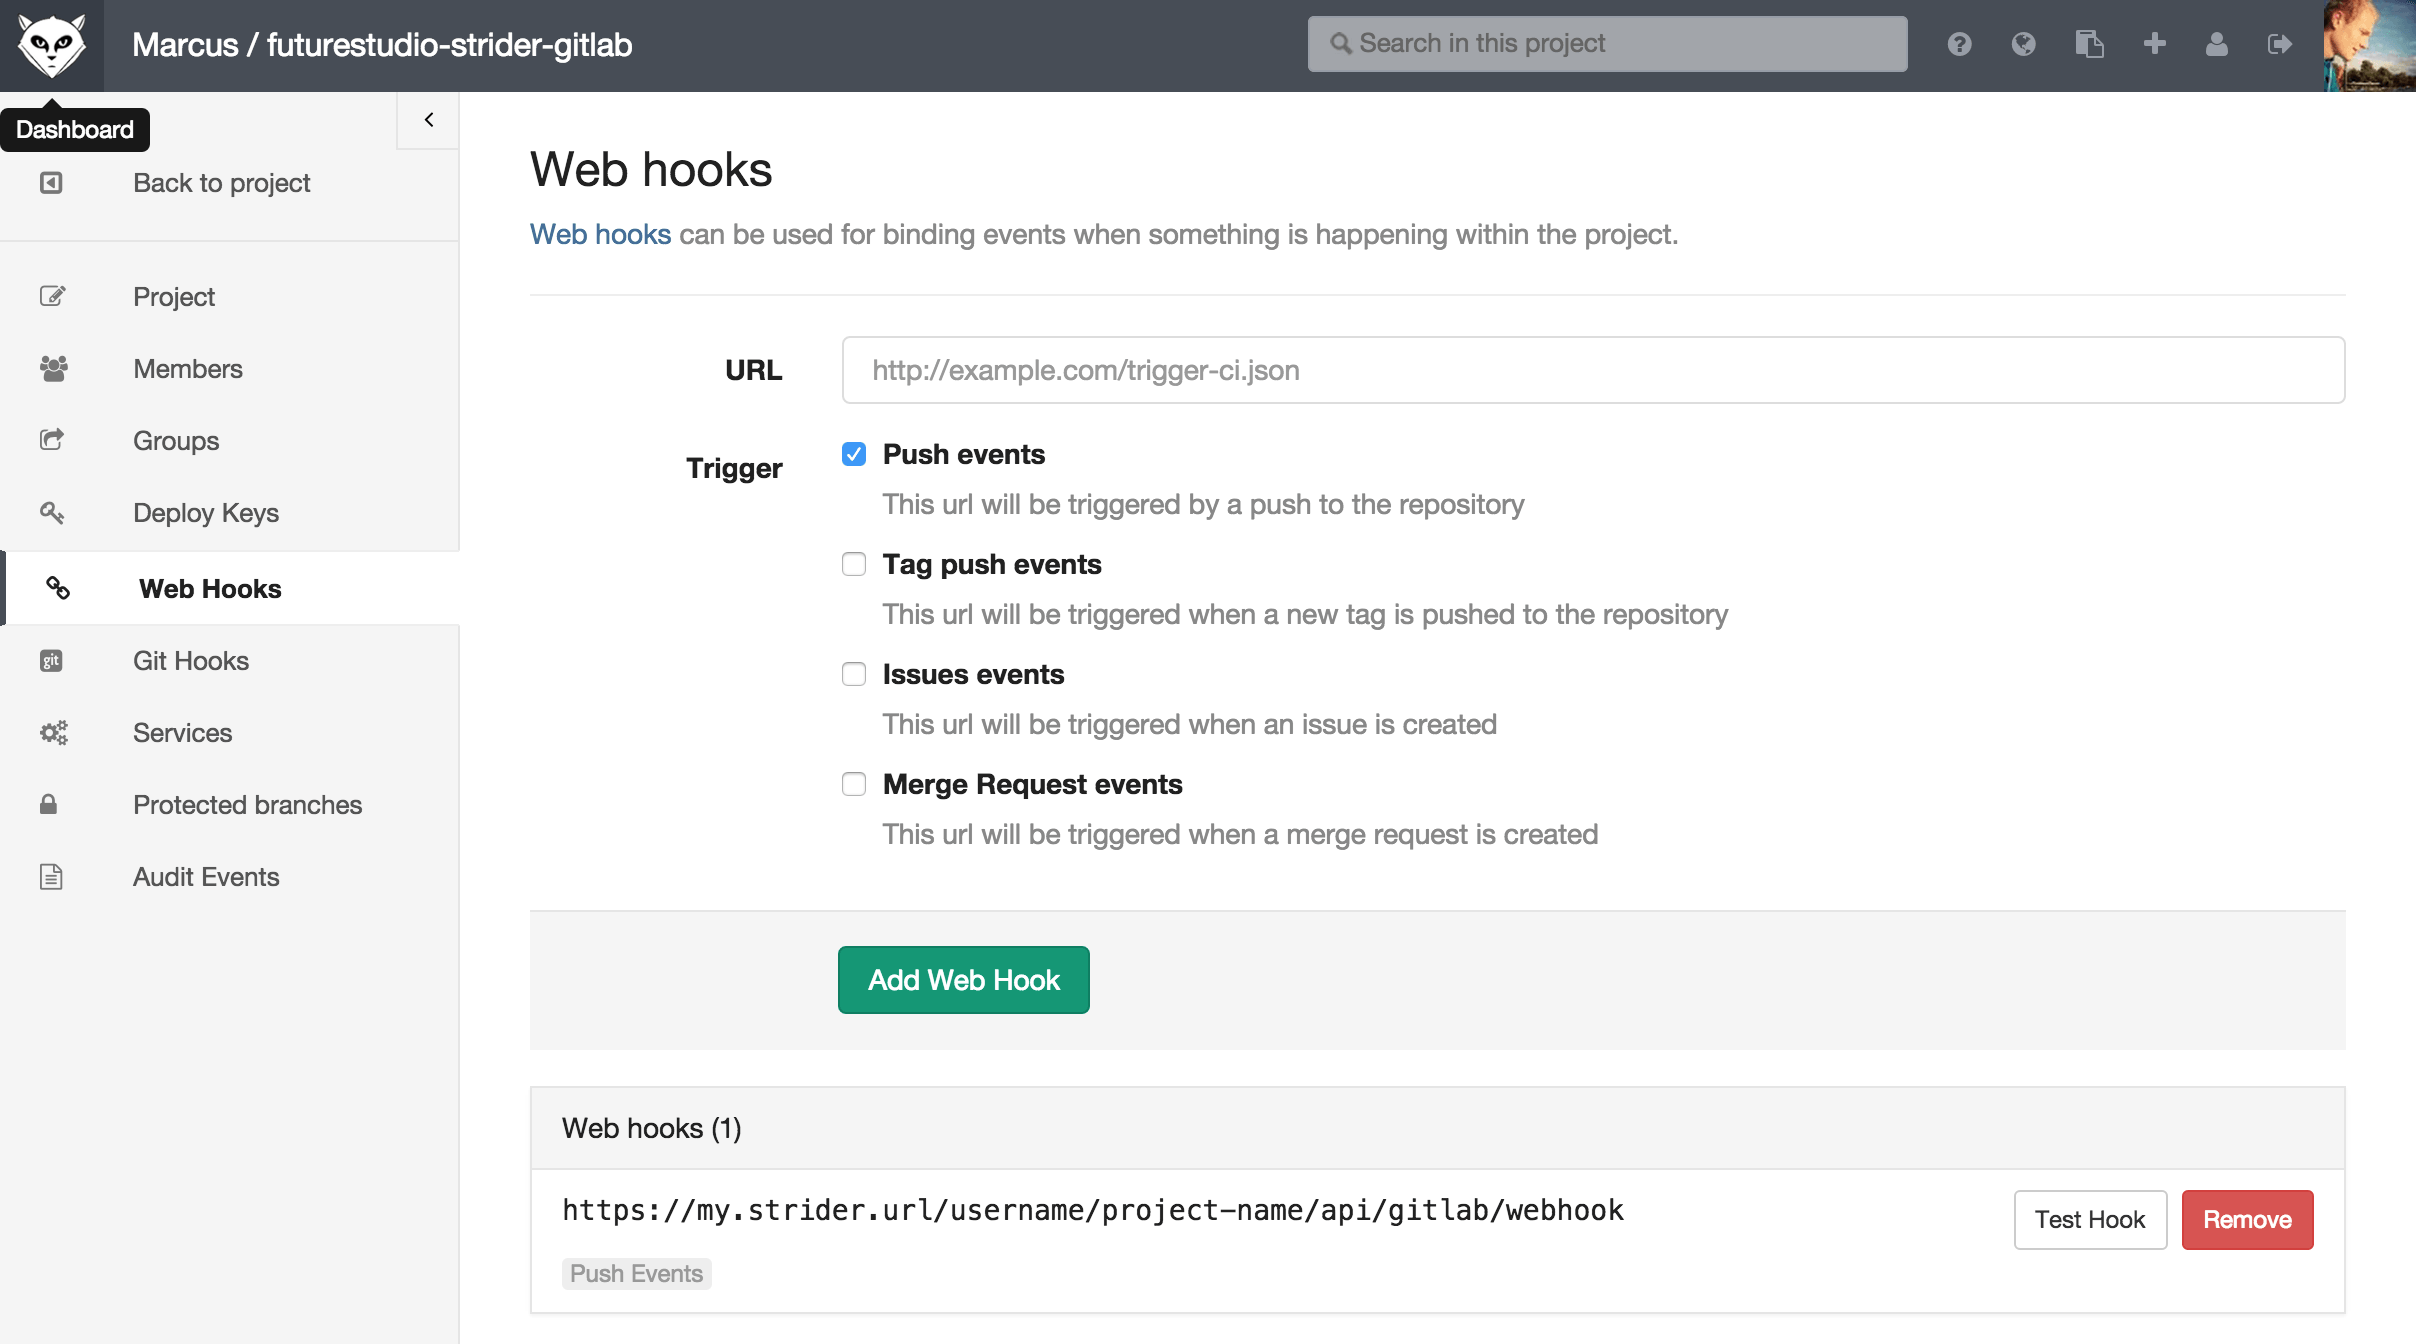Navigate to Members section
Screen dimensions: 2416x1344
[x=189, y=367]
